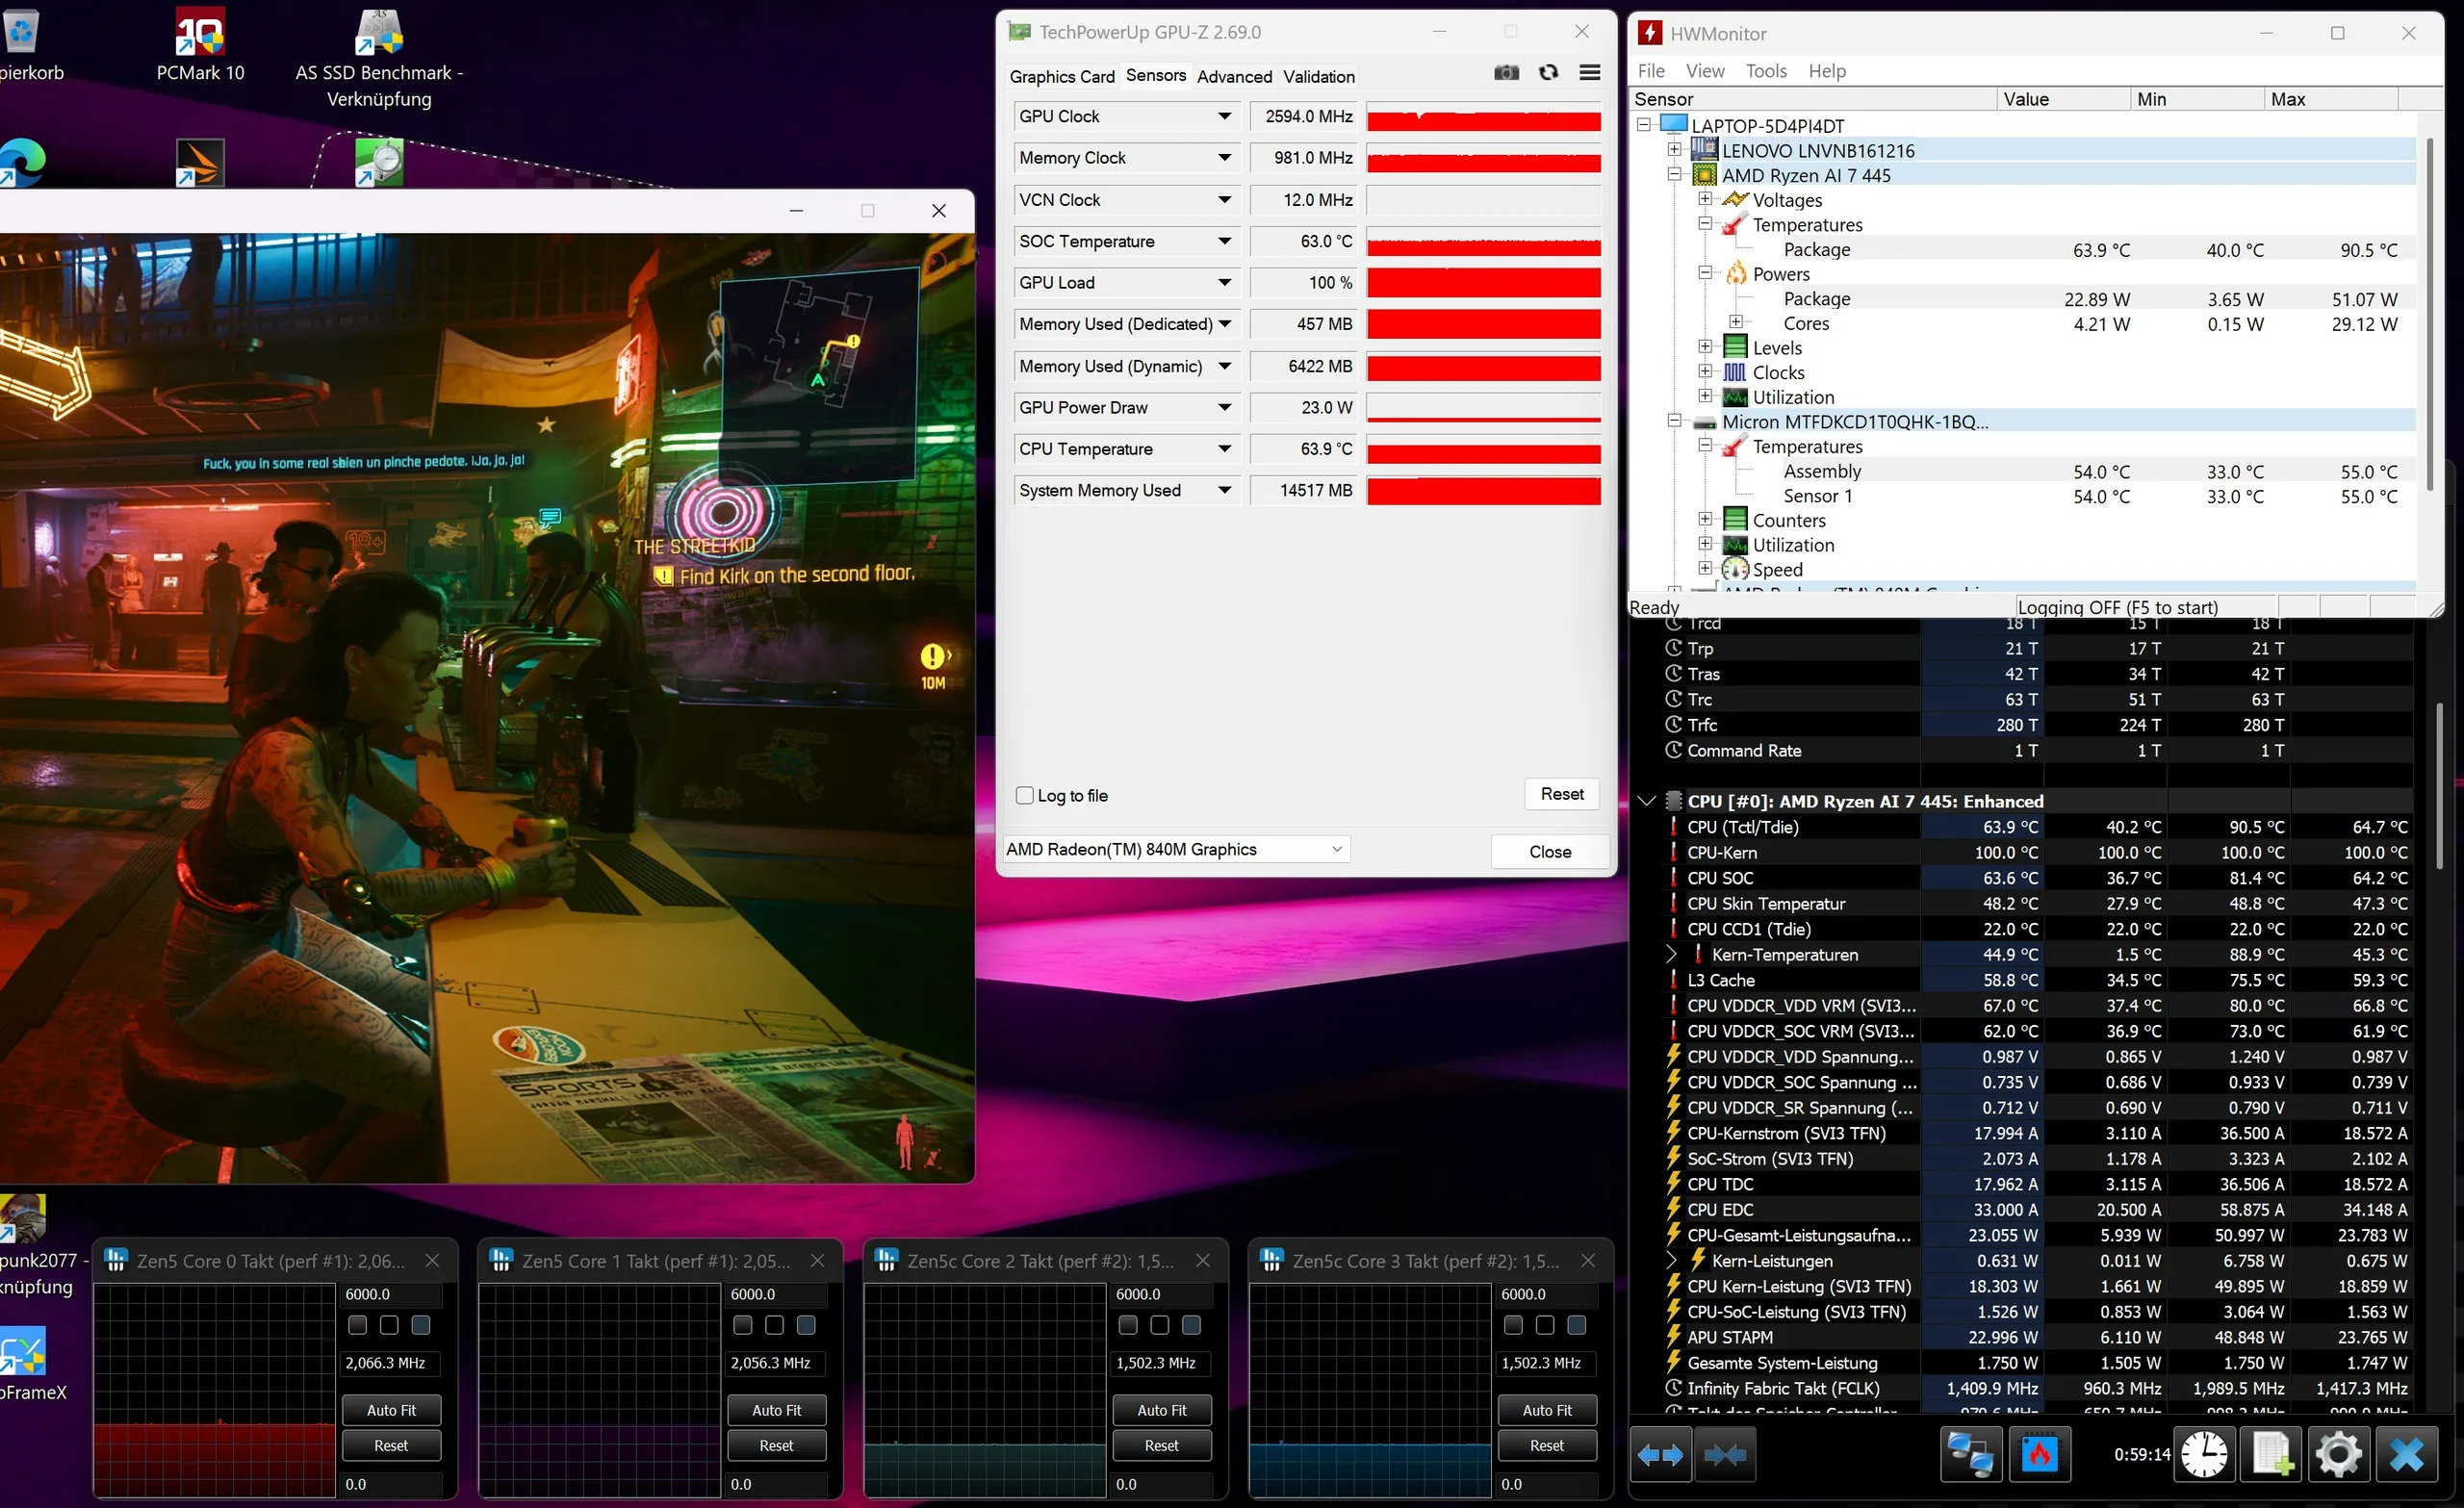
Task: Open the AMD Radeon 840M Graphics combo box
Action: (x=1176, y=850)
